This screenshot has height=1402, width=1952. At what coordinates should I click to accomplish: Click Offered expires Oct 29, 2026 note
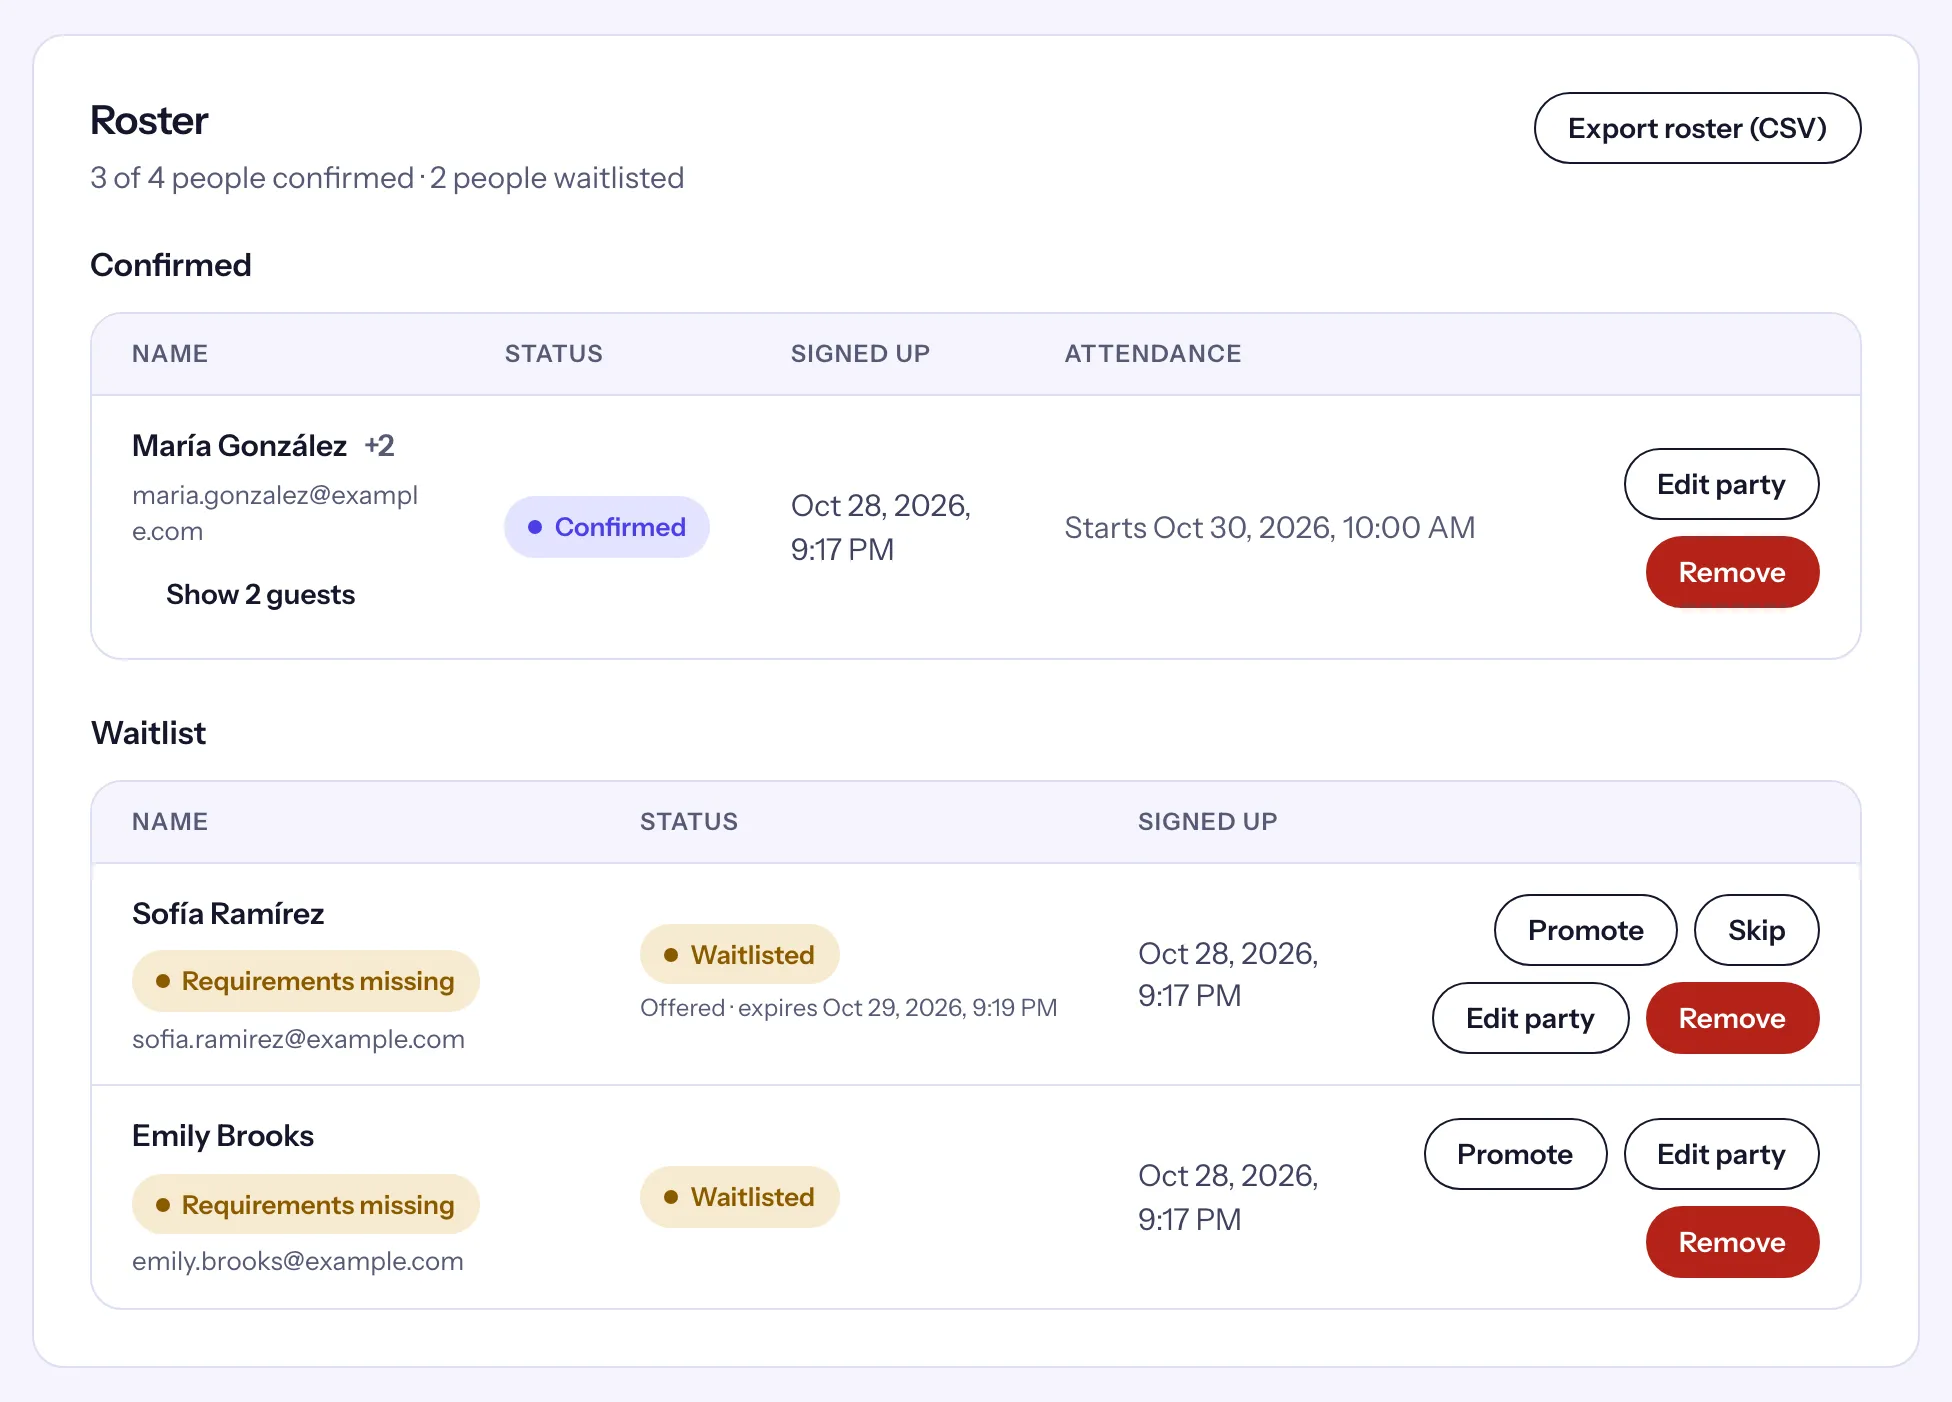coord(849,1007)
